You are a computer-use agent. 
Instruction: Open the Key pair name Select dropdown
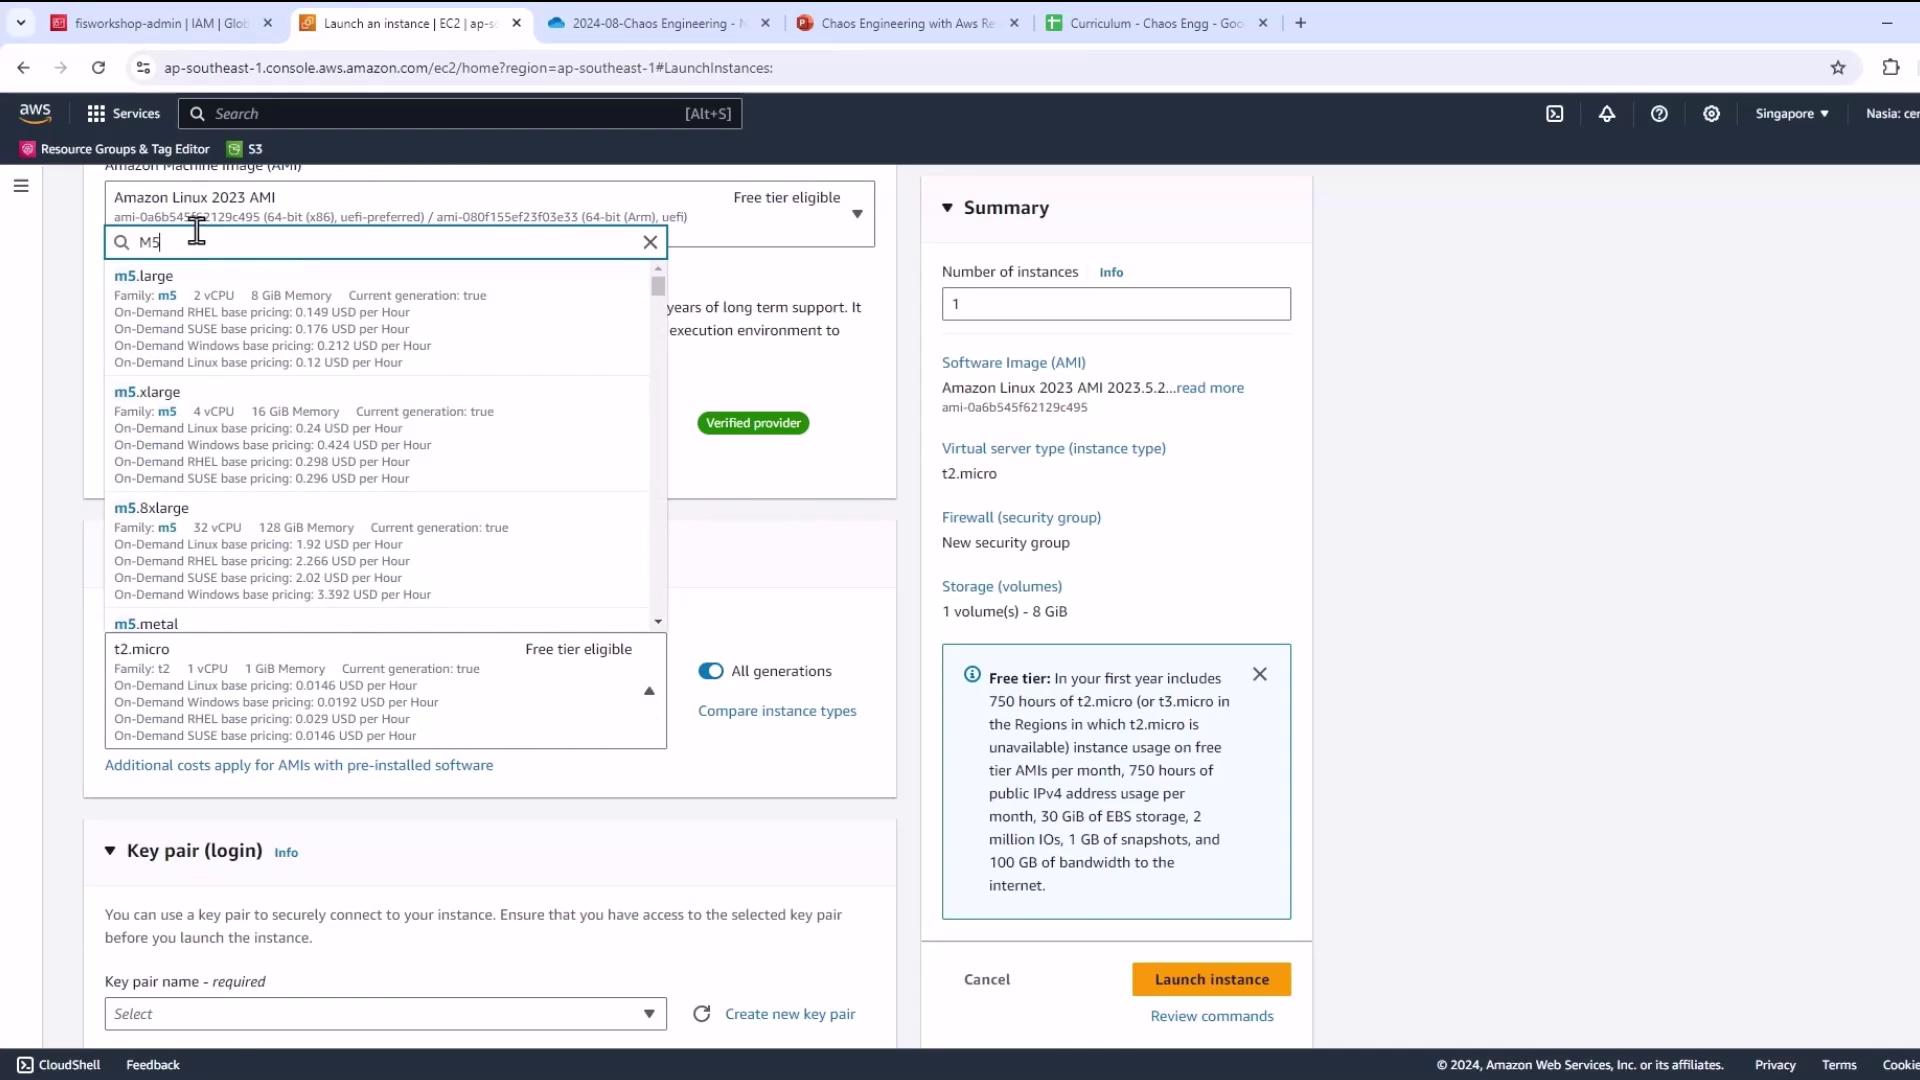pyautogui.click(x=385, y=1014)
